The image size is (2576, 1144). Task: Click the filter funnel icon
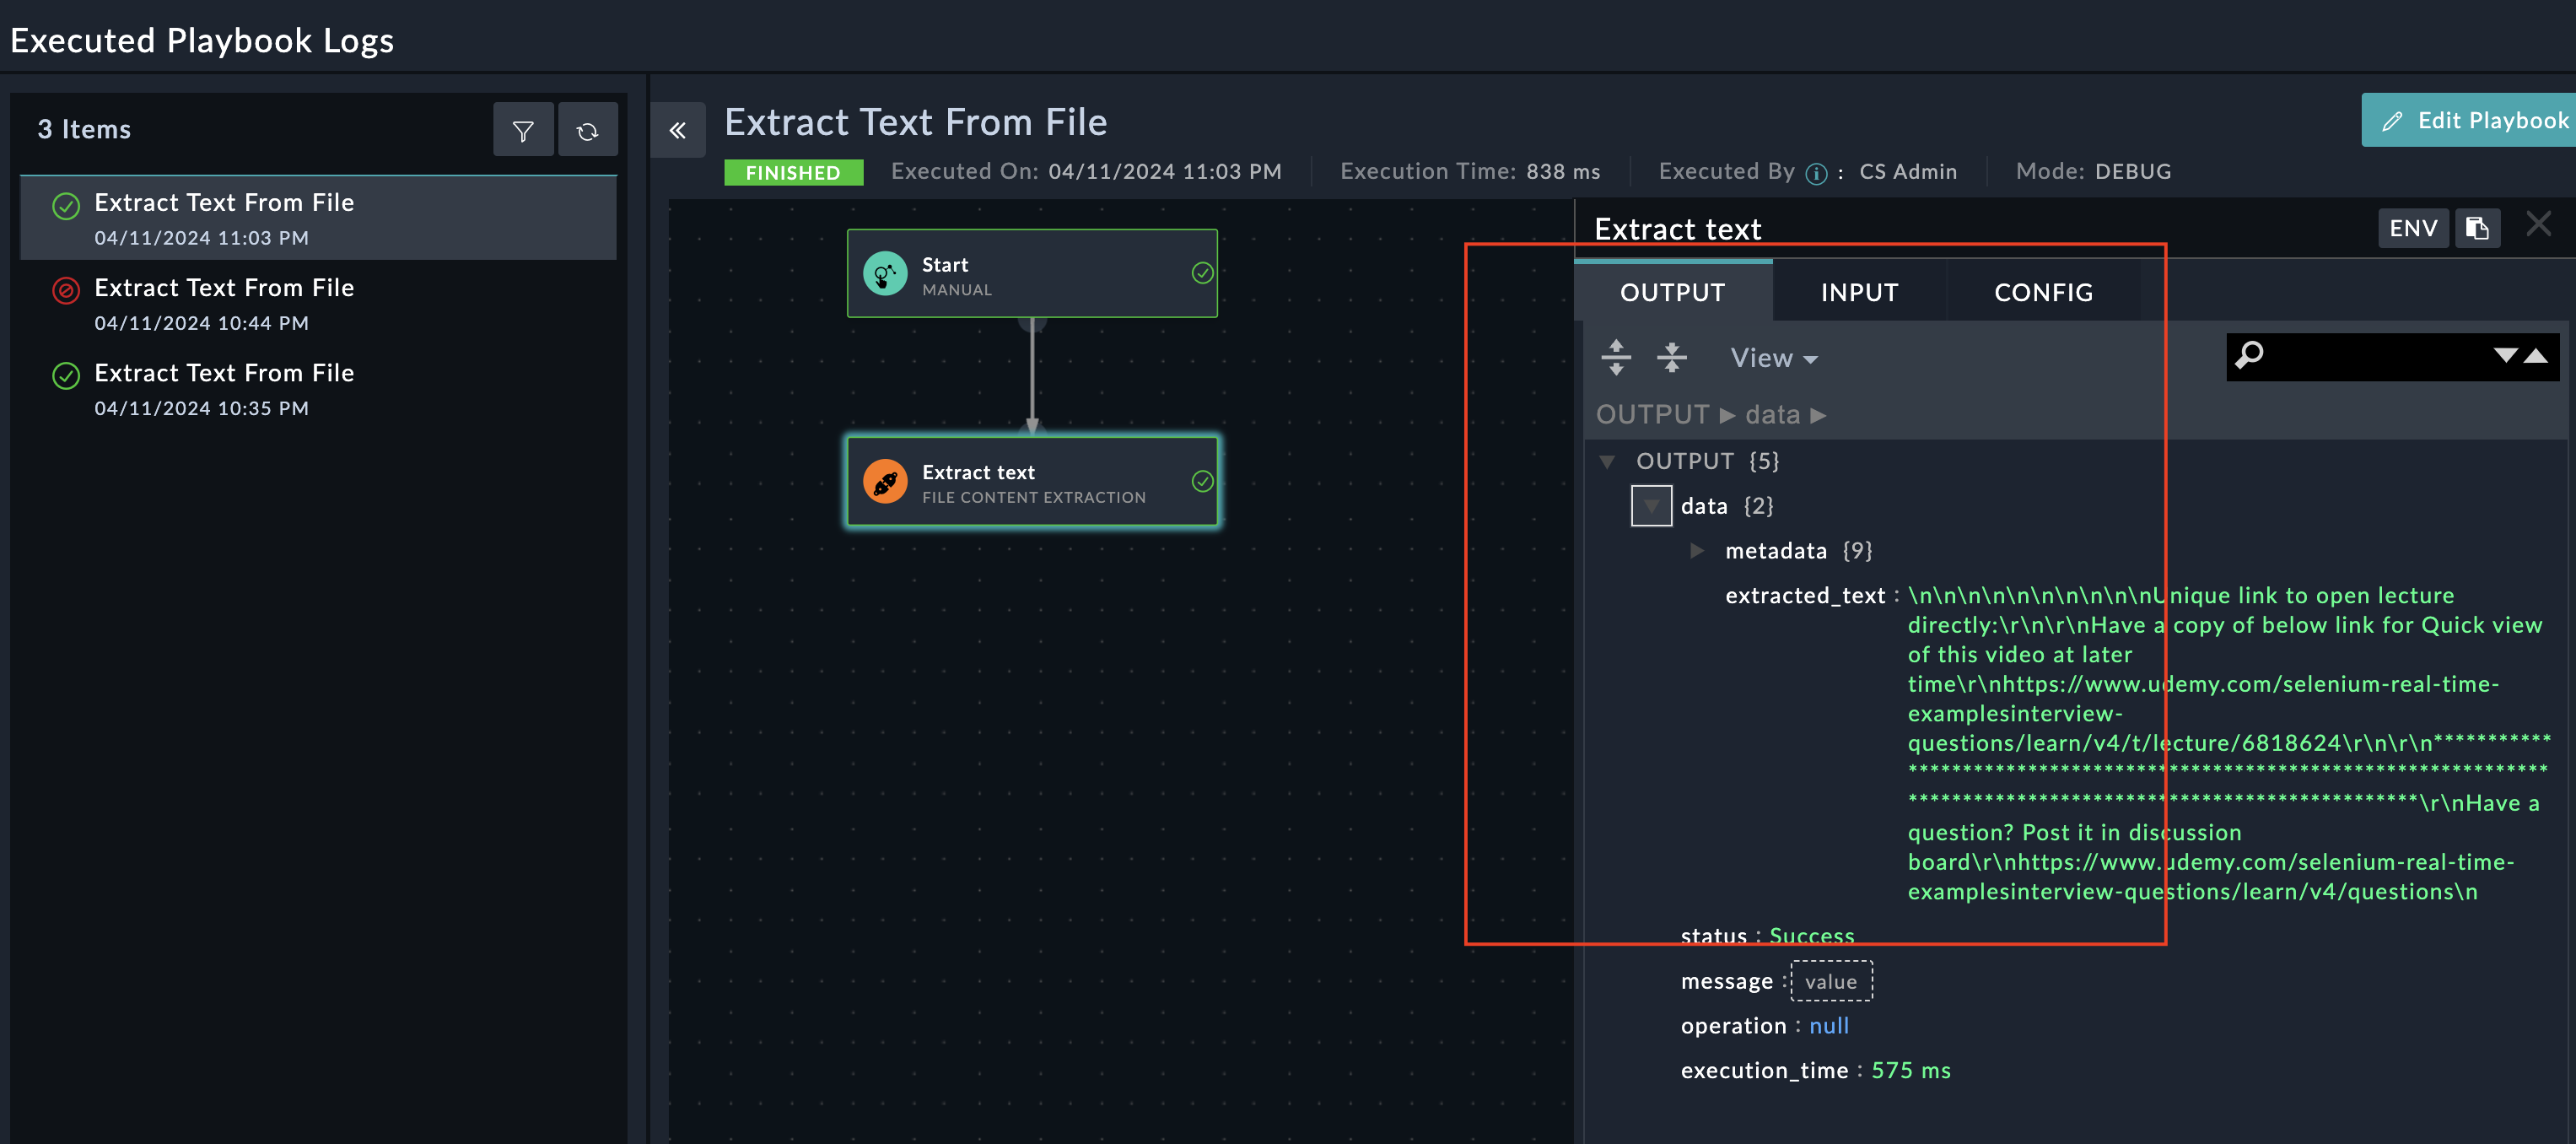[x=522, y=130]
